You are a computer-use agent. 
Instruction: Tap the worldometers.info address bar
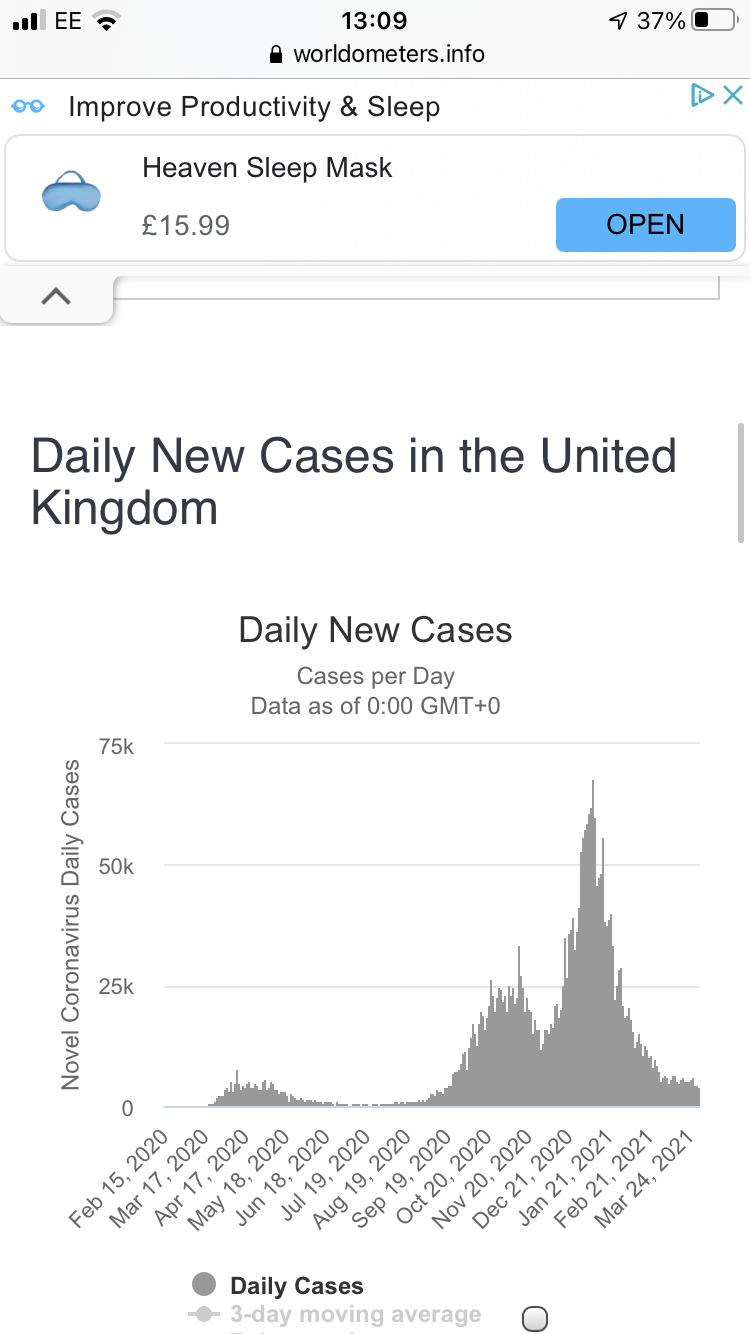coord(388,54)
